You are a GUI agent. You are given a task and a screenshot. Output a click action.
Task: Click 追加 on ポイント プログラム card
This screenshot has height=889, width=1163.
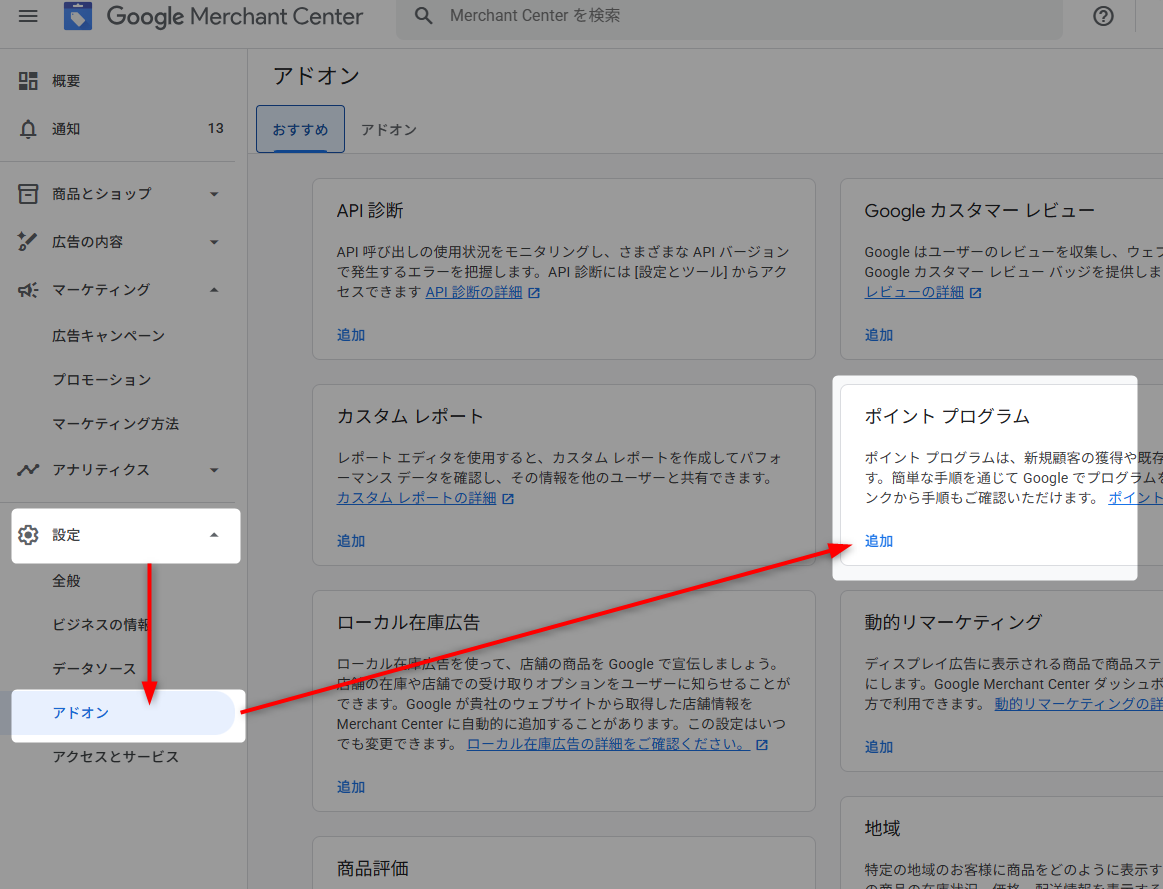pyautogui.click(x=879, y=541)
